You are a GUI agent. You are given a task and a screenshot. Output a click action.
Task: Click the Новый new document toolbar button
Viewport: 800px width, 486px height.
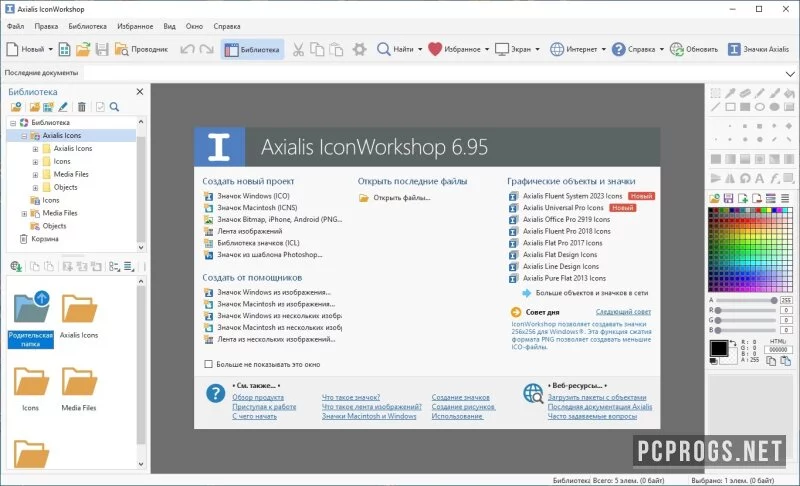point(26,49)
